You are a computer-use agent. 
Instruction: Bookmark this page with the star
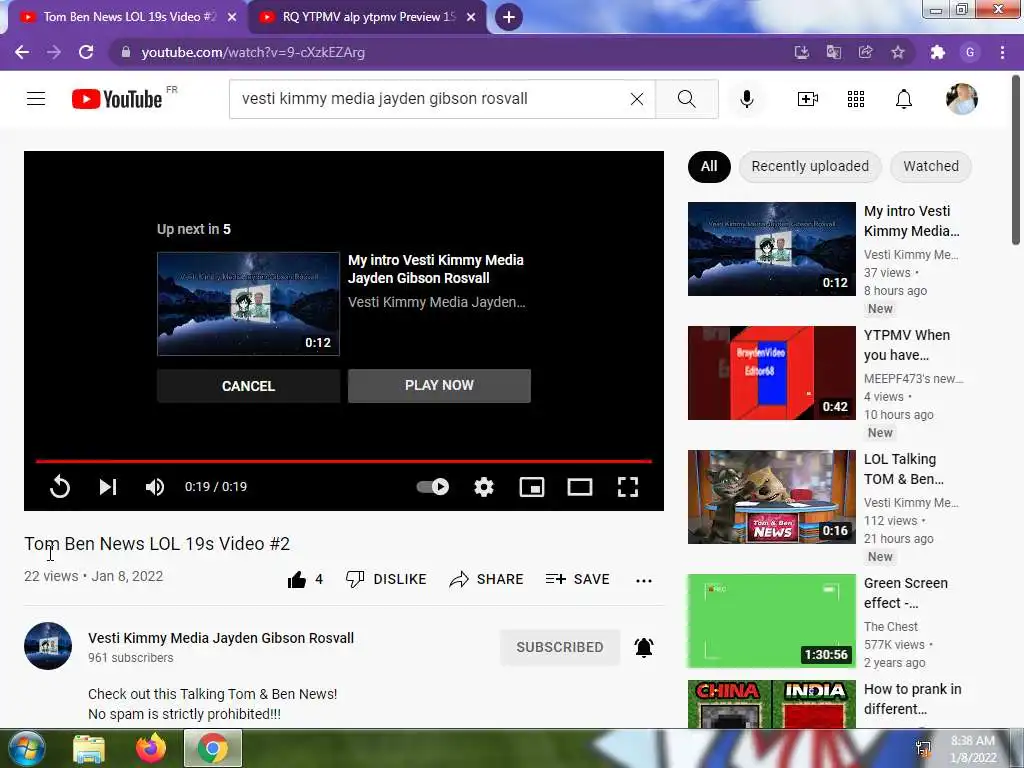(x=898, y=52)
